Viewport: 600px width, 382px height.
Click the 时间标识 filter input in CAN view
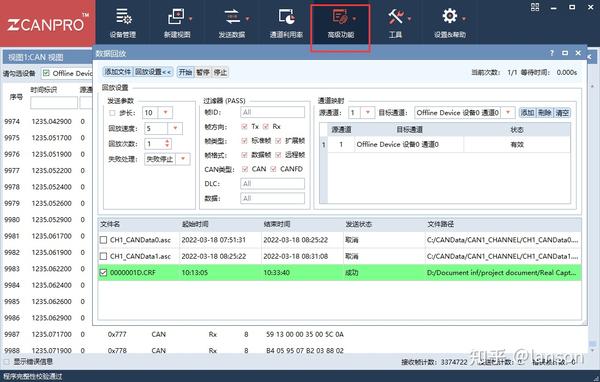[x=54, y=103]
